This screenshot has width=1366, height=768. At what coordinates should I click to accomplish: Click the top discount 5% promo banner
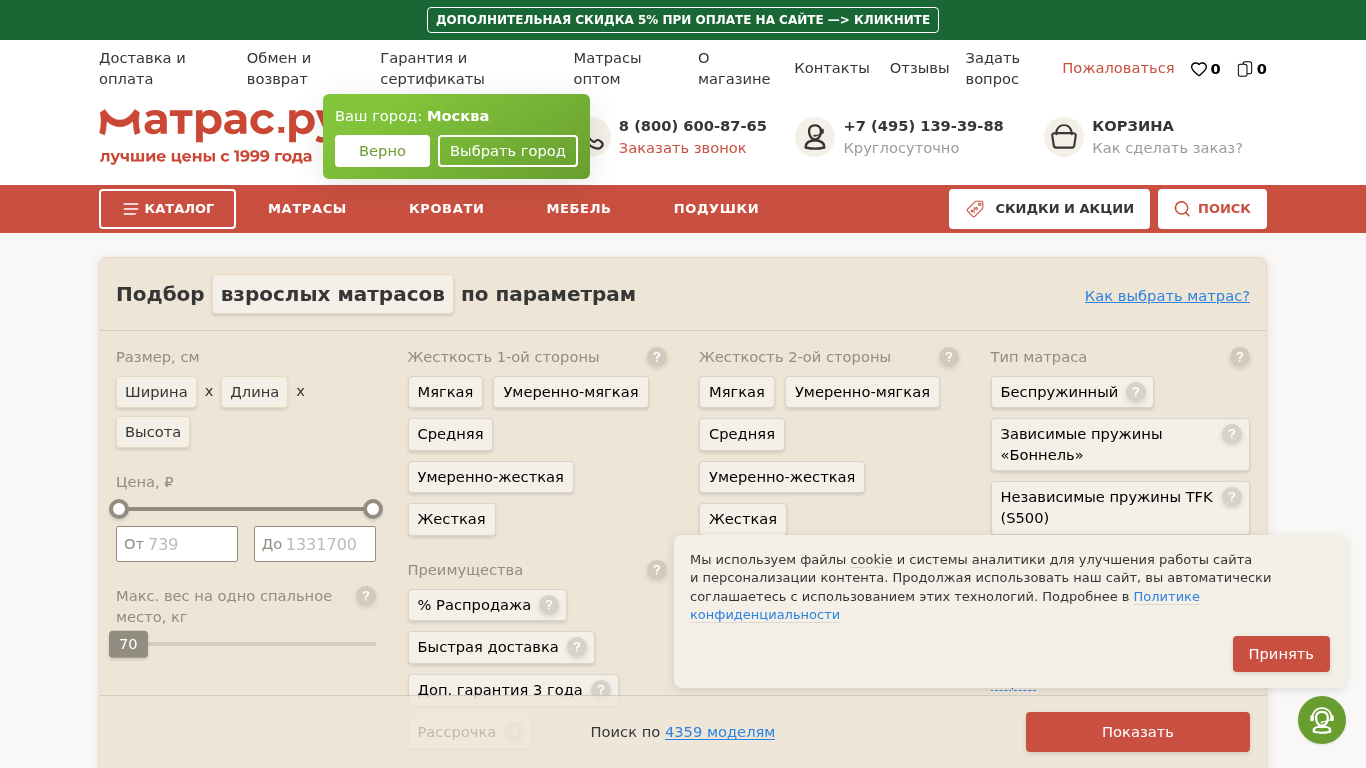pyautogui.click(x=683, y=20)
